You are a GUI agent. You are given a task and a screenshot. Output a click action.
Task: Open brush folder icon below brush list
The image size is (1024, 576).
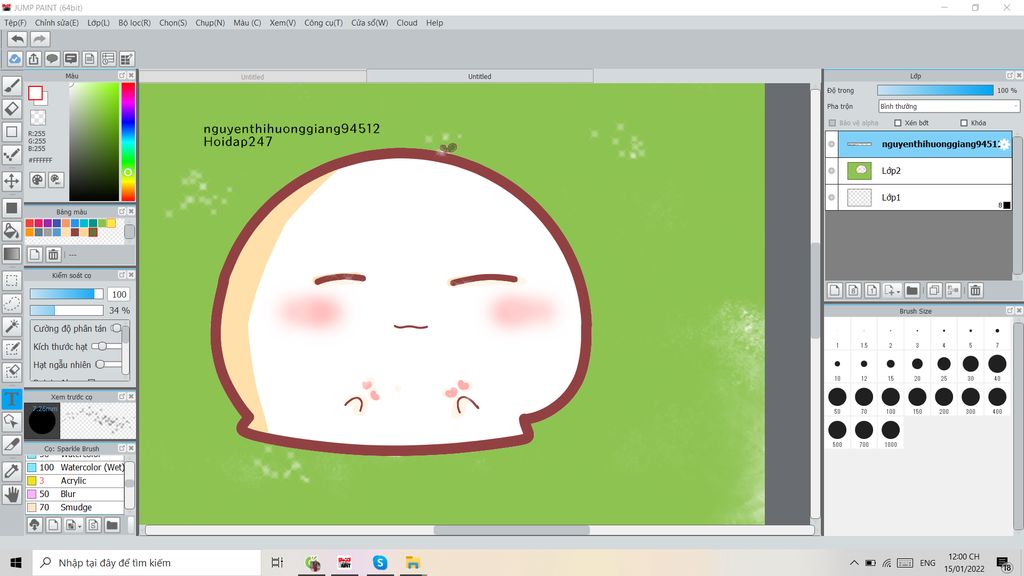112,525
